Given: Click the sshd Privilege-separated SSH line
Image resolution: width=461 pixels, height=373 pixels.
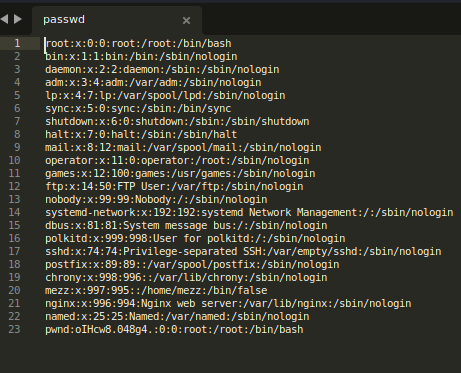Looking at the screenshot, I should pos(243,252).
